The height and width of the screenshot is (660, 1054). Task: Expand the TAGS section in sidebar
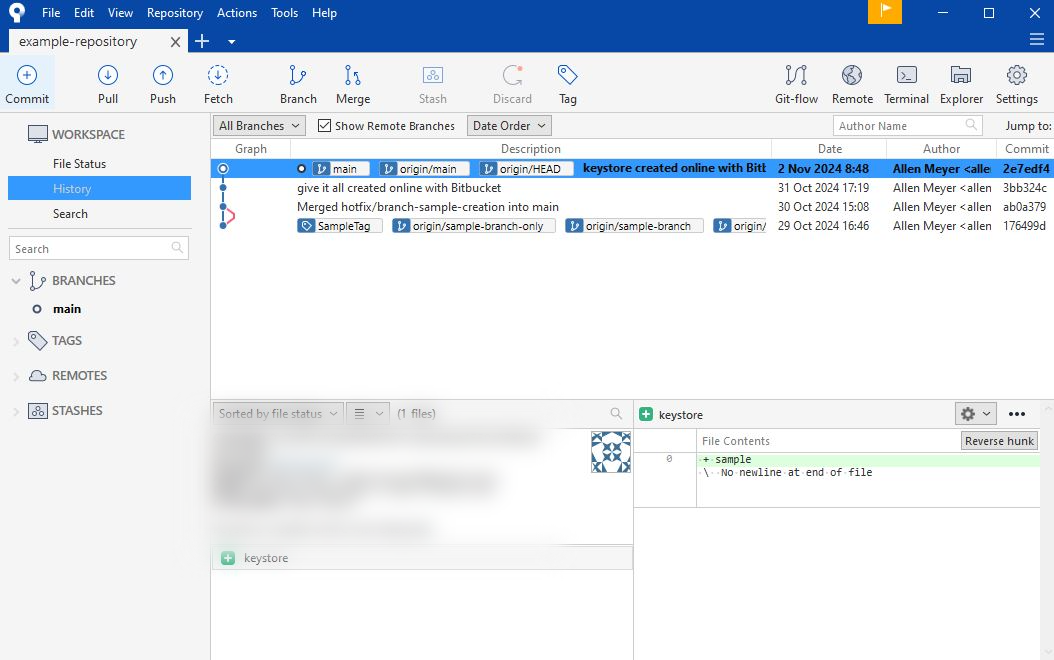click(x=16, y=341)
